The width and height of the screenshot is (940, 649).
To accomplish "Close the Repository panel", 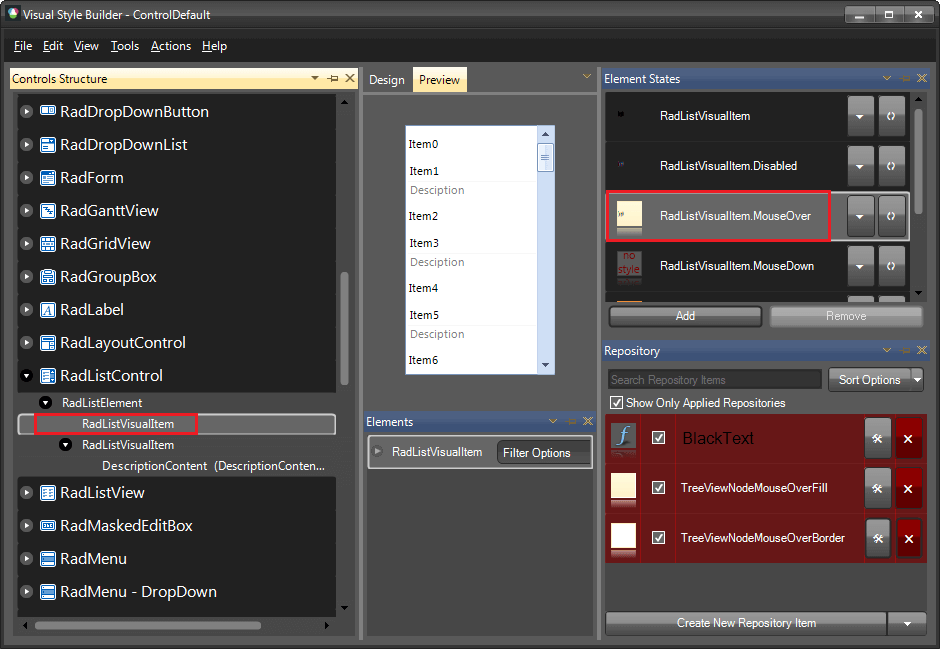I will (x=922, y=350).
